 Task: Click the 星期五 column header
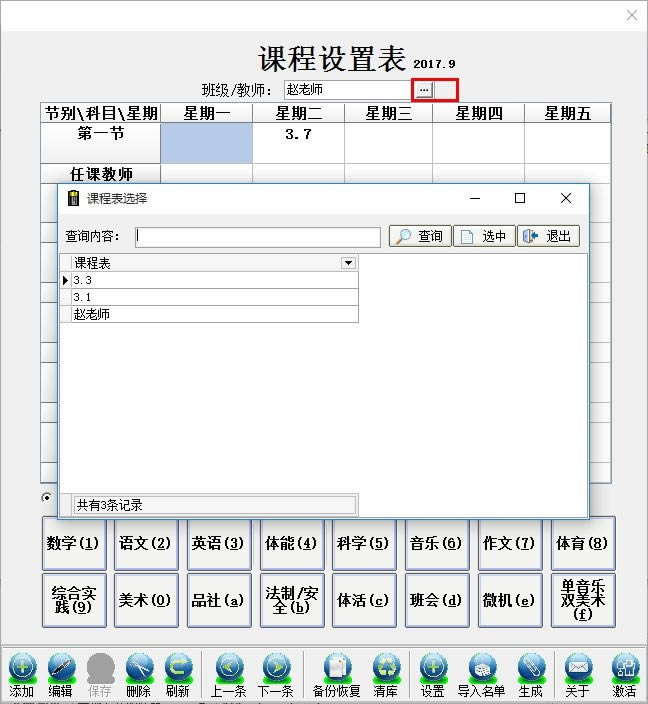pos(568,113)
